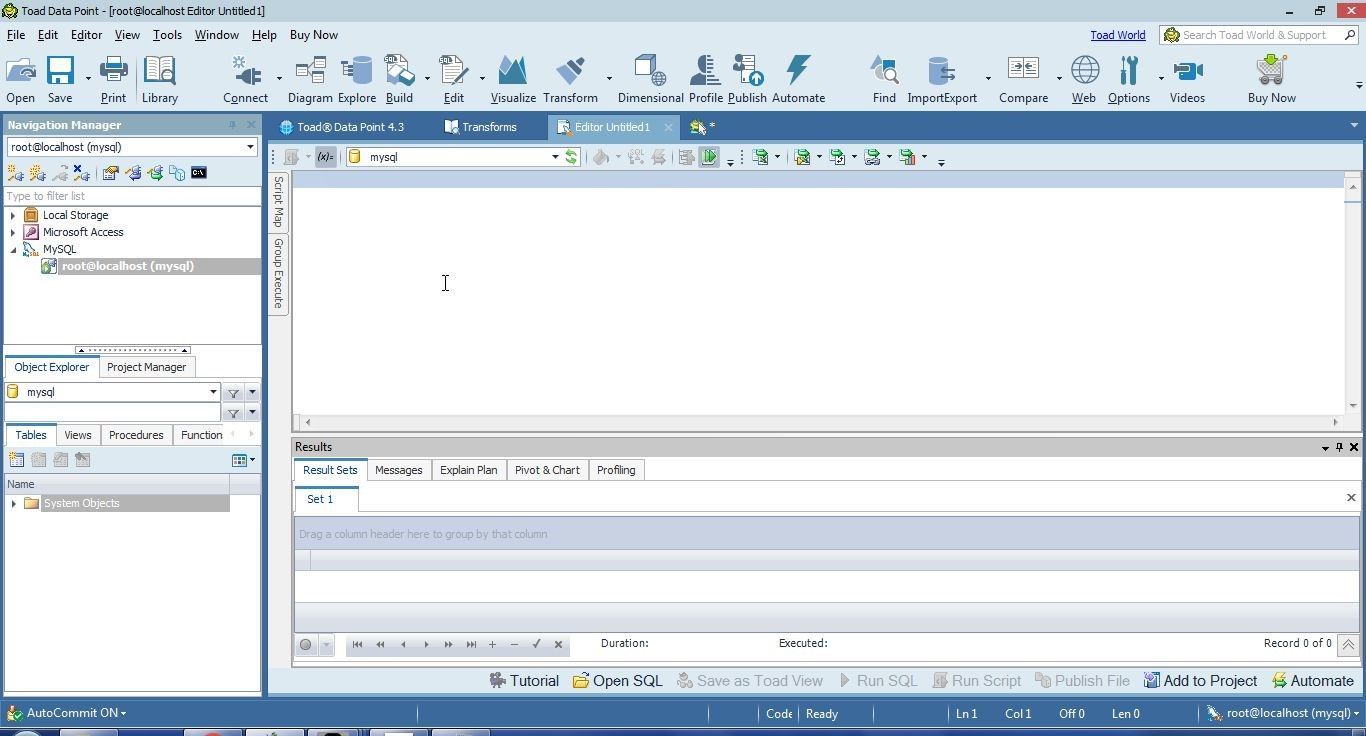
Task: Expand the Microsoft Access node
Action: (13, 232)
